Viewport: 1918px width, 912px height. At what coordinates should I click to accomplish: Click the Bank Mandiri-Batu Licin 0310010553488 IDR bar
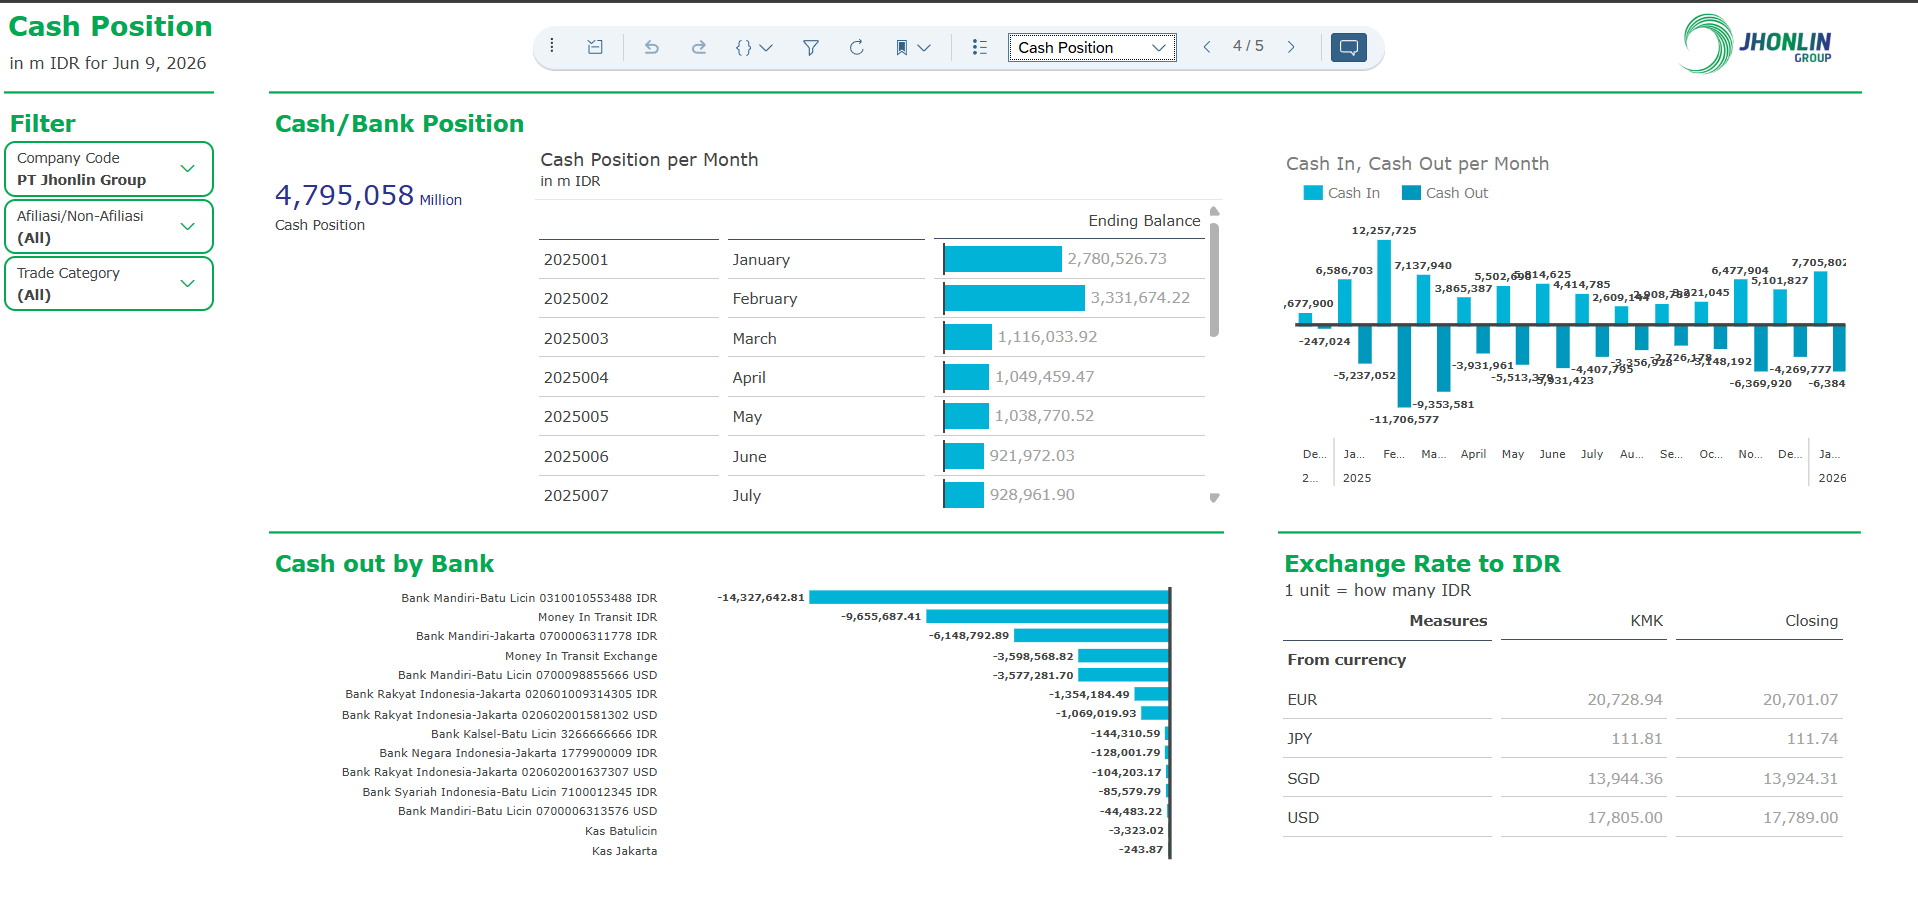pos(989,597)
